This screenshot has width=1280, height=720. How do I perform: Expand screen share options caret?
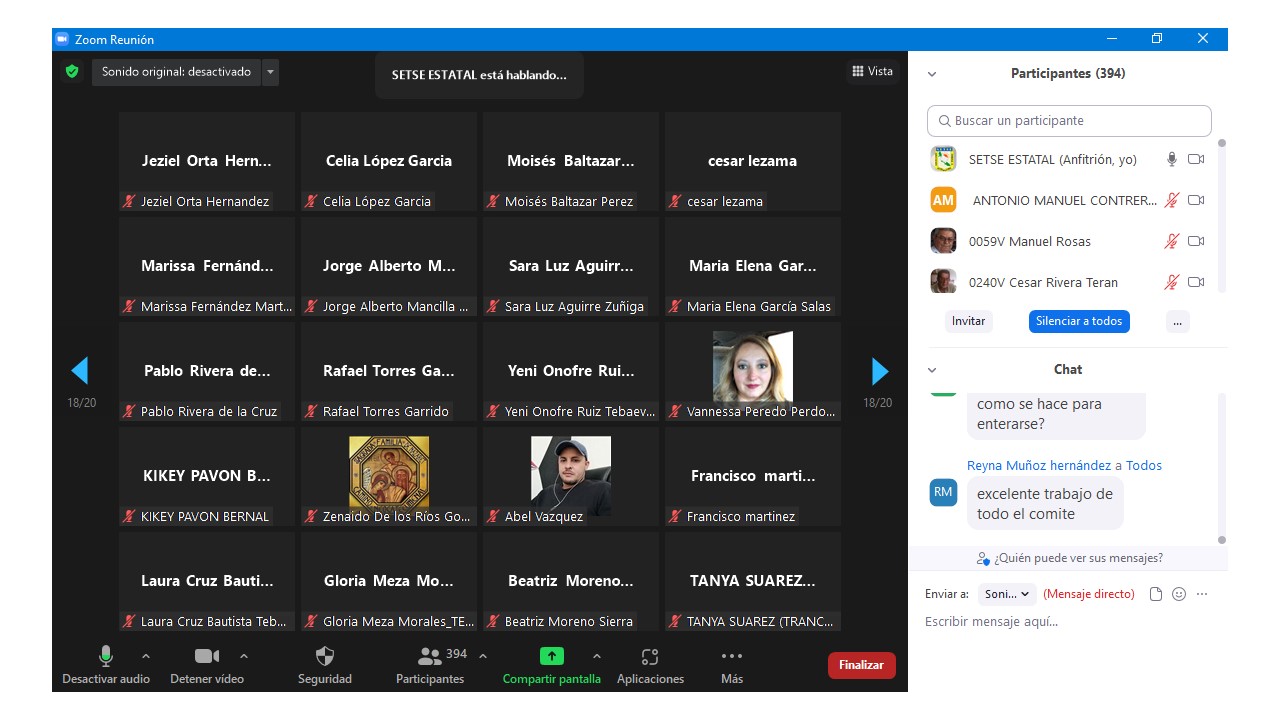click(597, 657)
